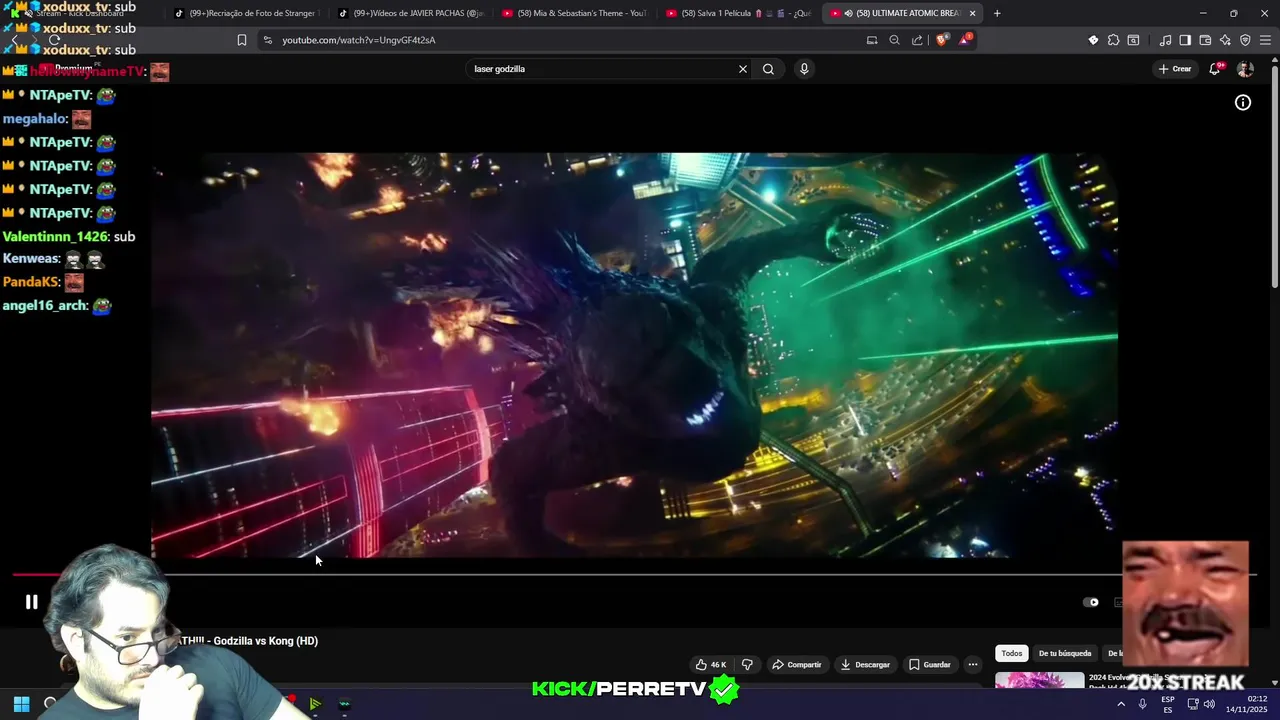
Task: Save video with Guardar button
Action: pos(929,664)
